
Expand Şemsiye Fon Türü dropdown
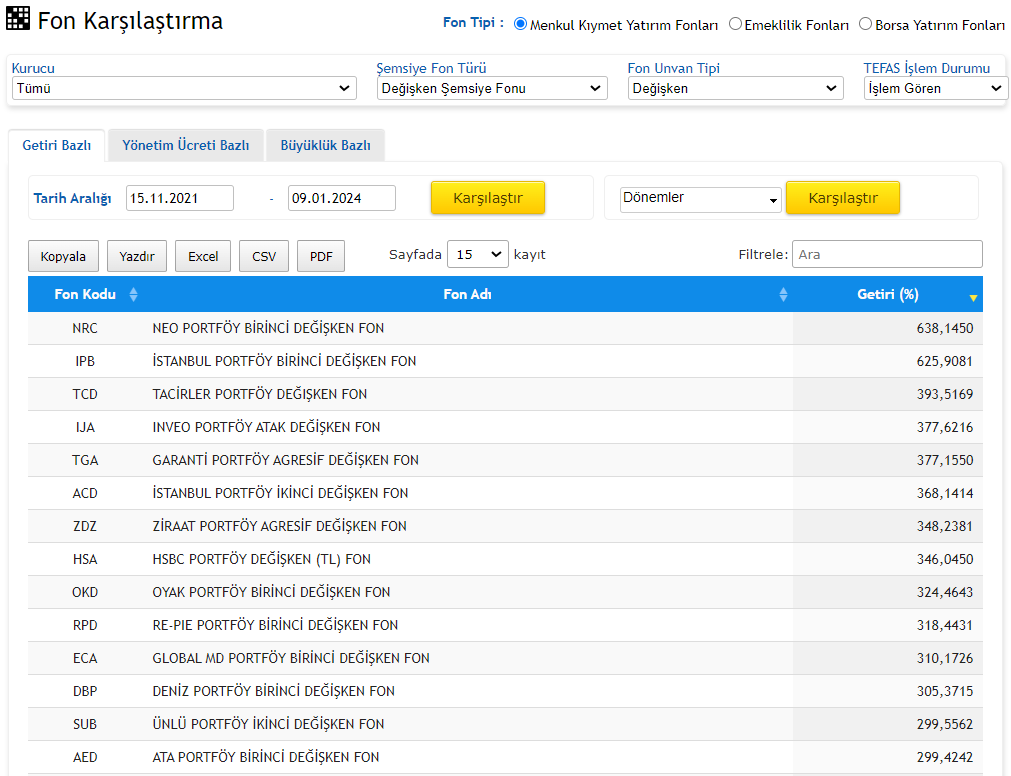[492, 88]
